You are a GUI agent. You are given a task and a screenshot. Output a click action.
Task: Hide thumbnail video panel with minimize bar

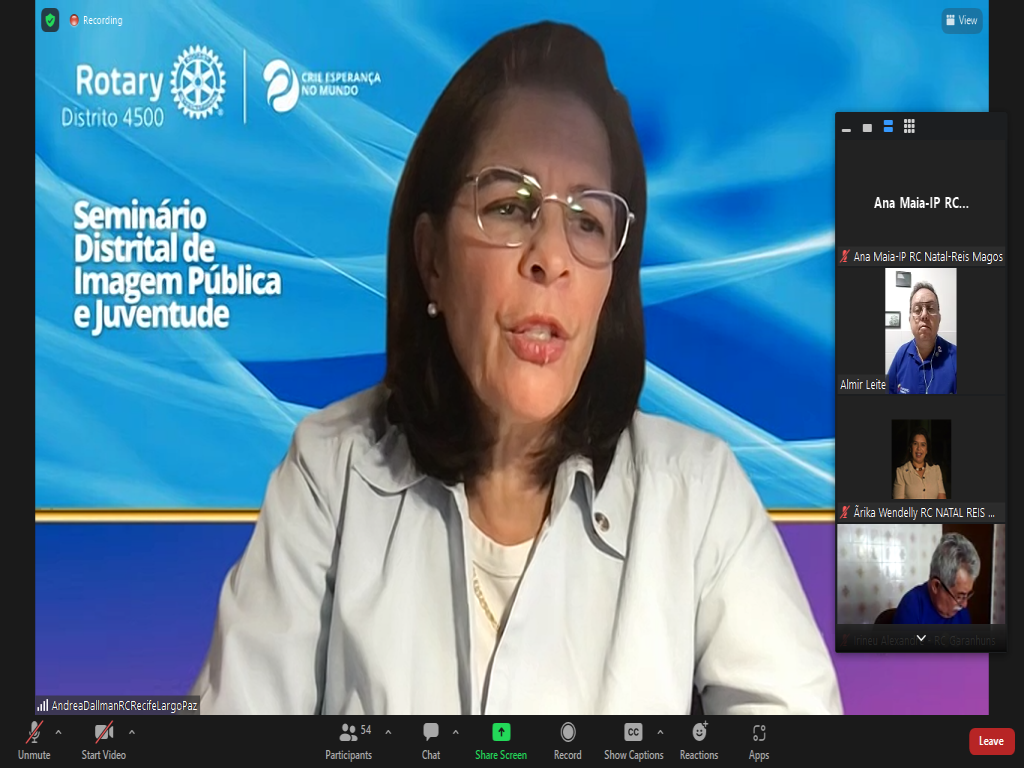[846, 129]
